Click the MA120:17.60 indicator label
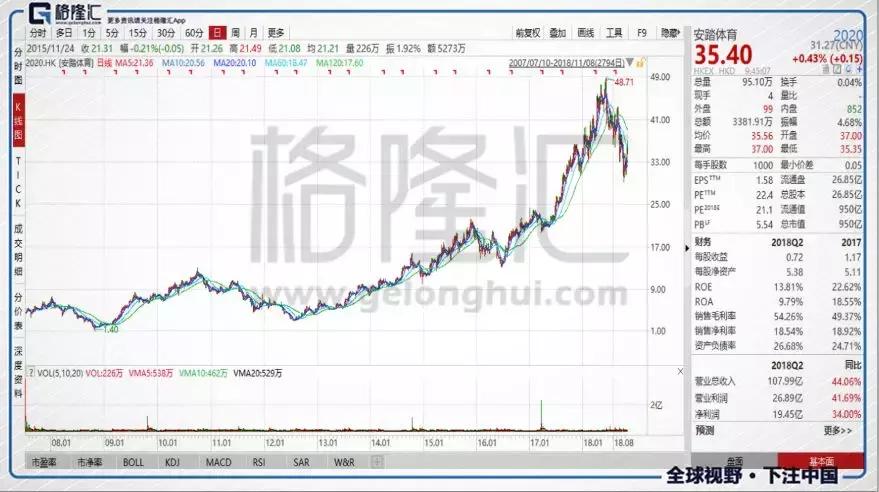The width and height of the screenshot is (879, 492). [x=339, y=63]
